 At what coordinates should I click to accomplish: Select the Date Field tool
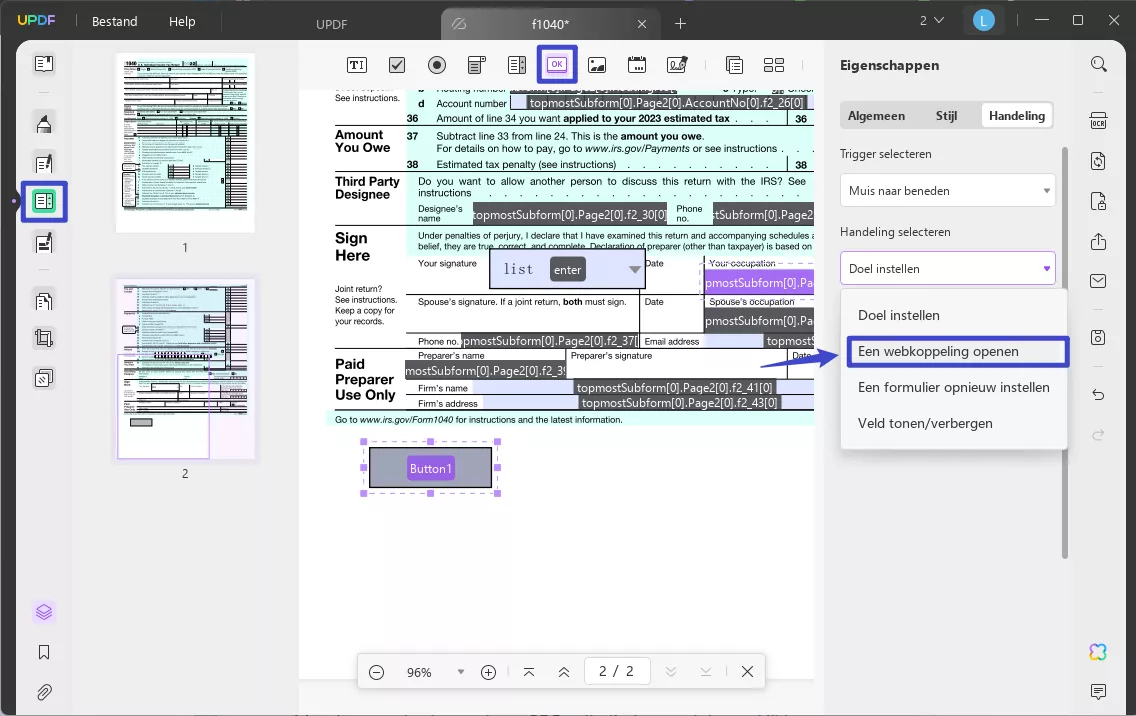tap(637, 65)
